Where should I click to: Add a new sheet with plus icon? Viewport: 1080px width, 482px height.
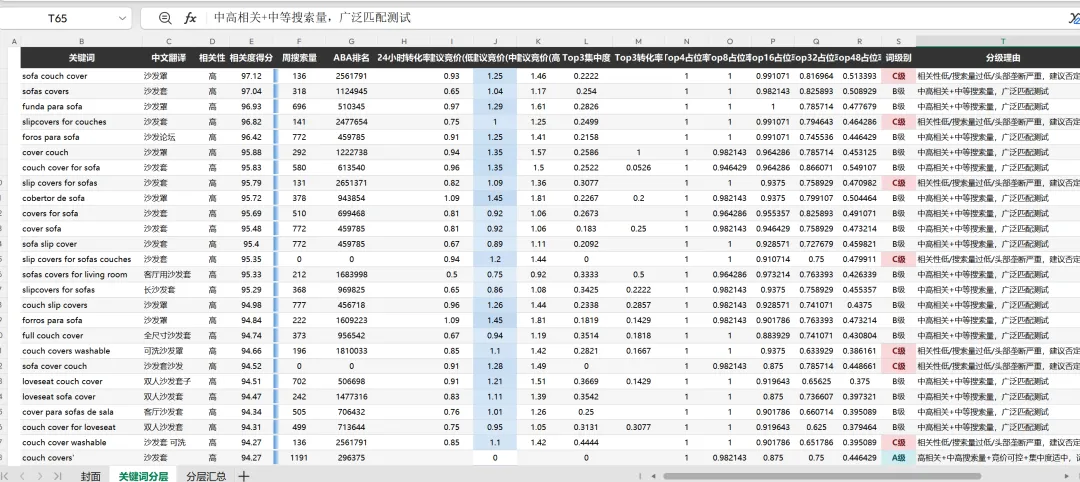click(243, 476)
